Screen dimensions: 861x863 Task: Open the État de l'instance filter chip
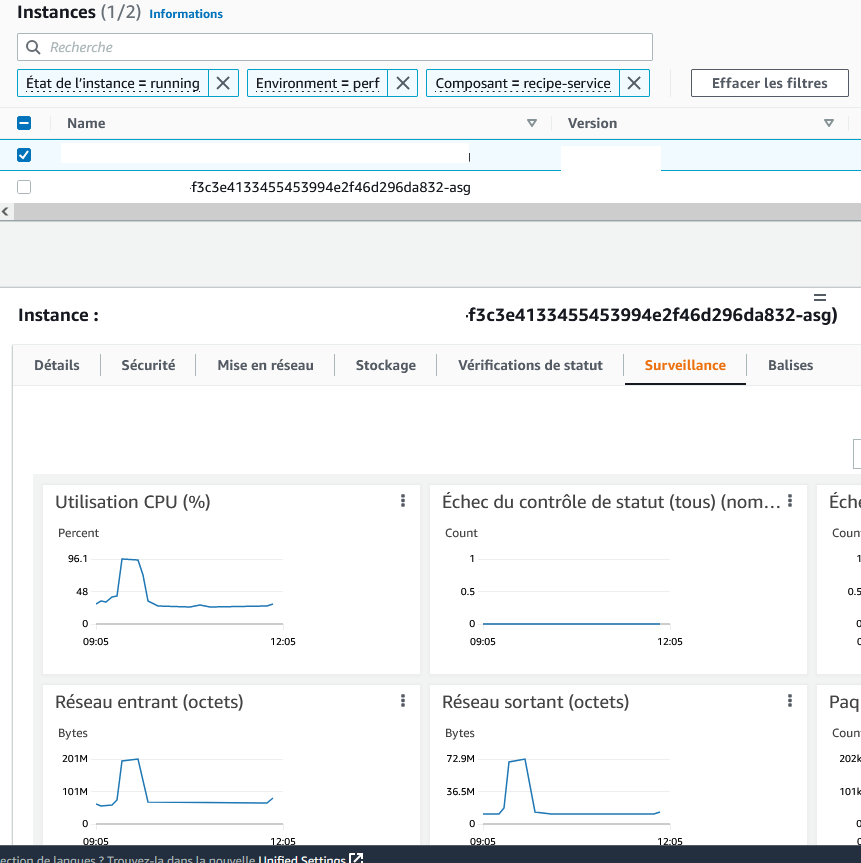point(110,83)
